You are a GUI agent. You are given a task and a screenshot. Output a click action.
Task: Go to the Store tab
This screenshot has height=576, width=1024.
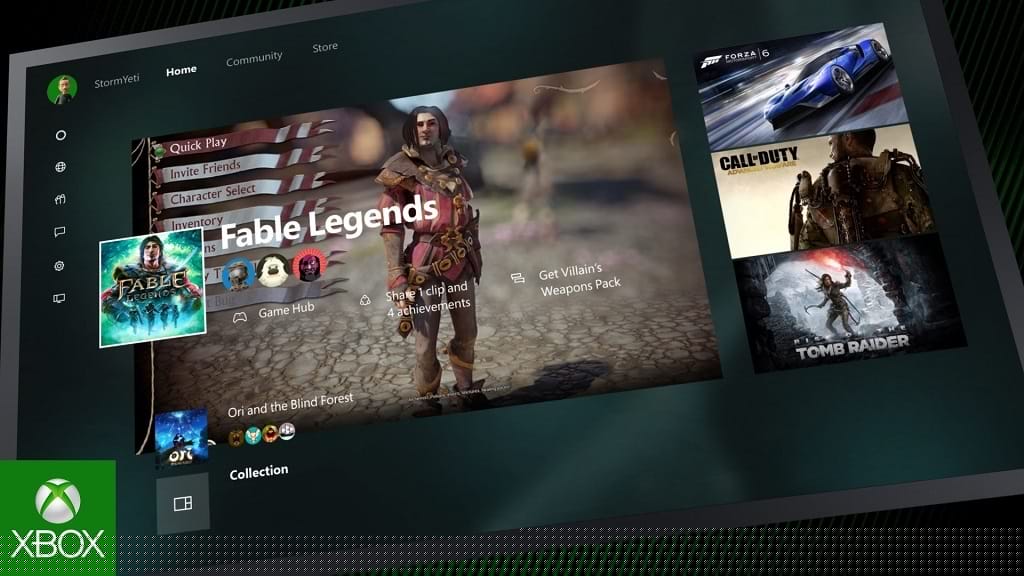click(325, 47)
